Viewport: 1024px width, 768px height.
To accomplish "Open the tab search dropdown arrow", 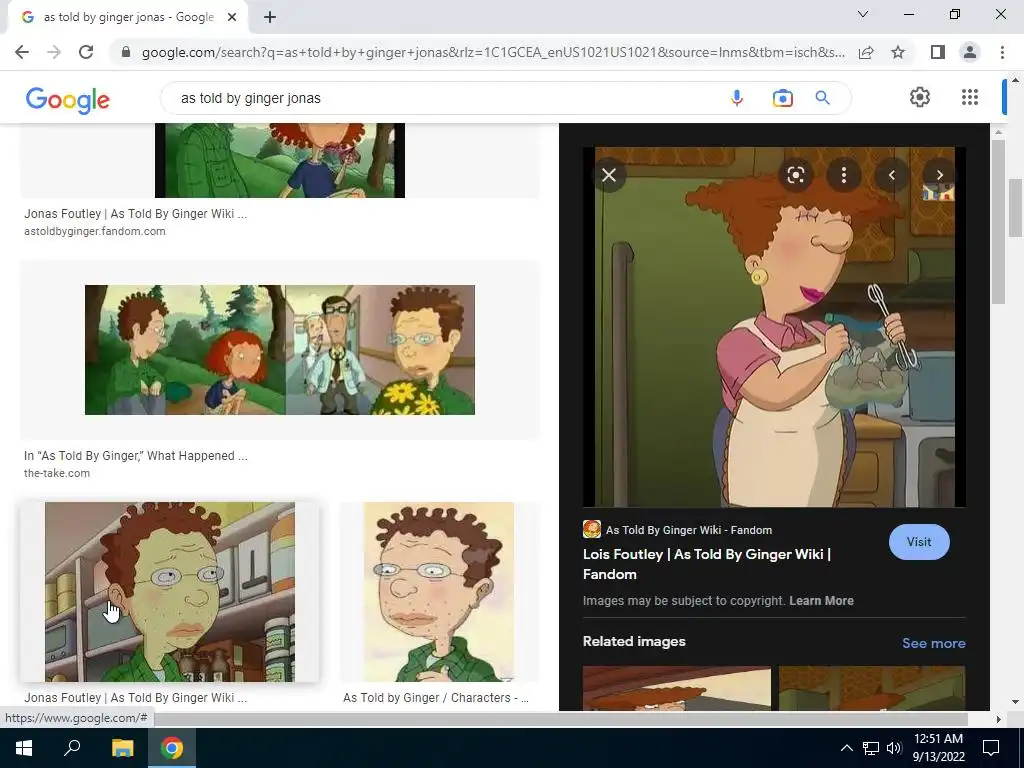I will [x=863, y=14].
